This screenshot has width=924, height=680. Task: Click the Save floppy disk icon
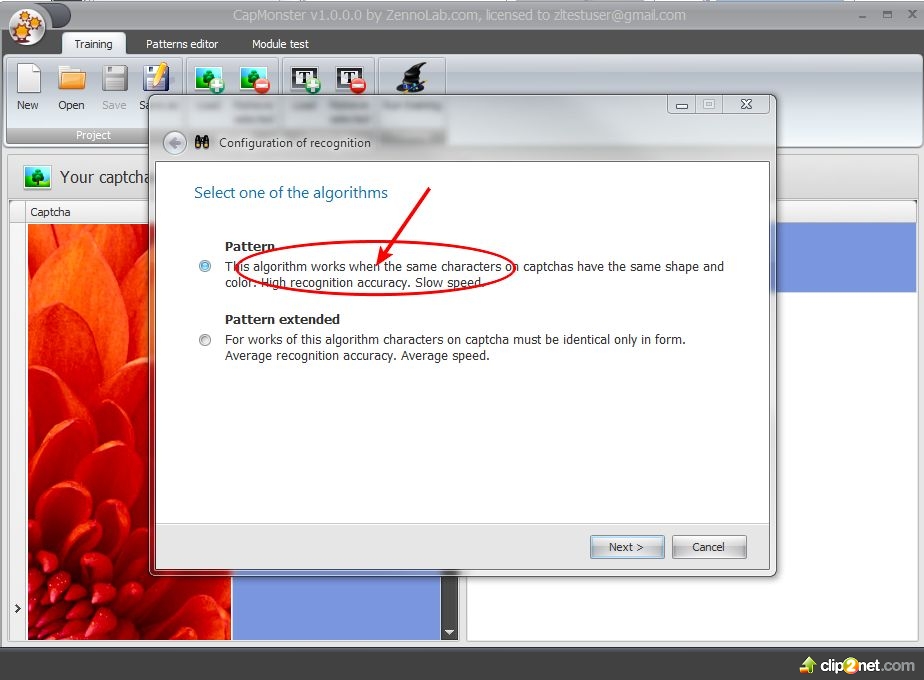(x=114, y=78)
